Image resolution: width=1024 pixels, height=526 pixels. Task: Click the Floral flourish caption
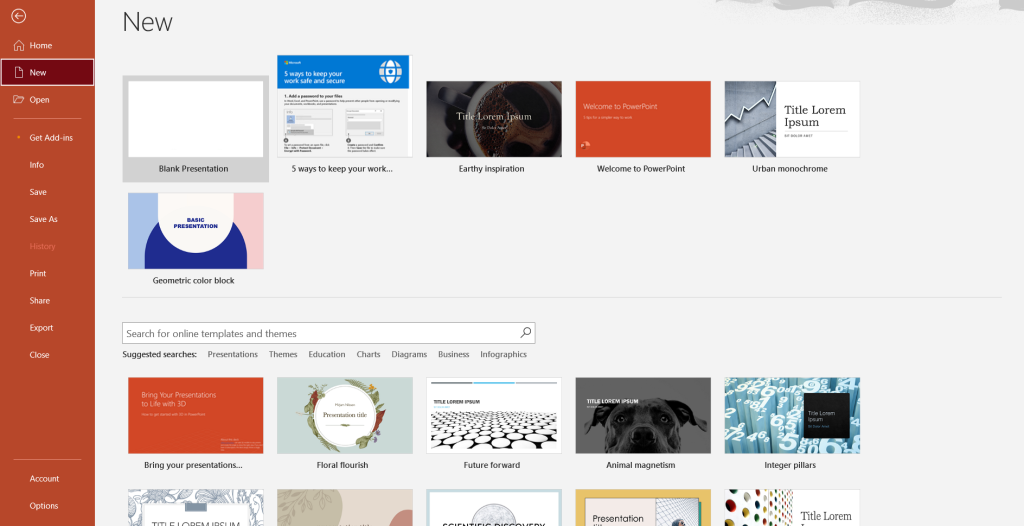pos(342,465)
